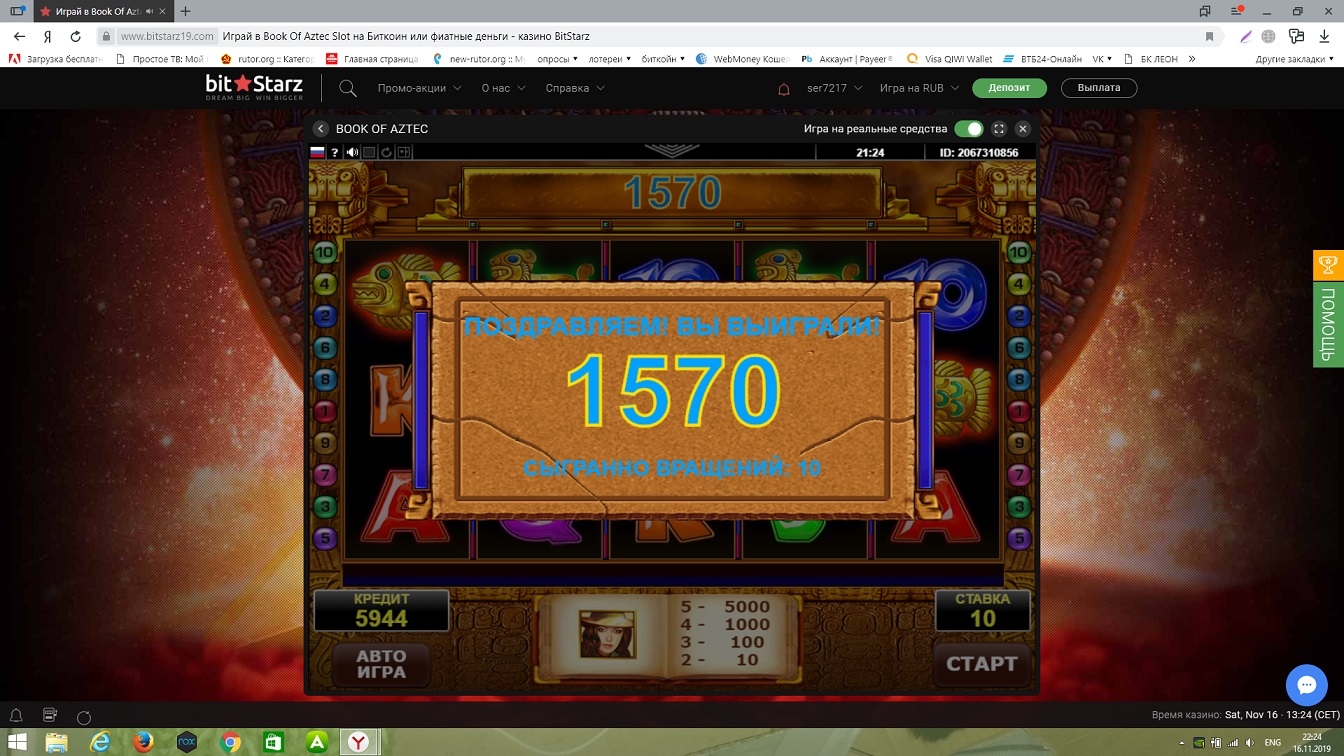Viewport: 1344px width, 756px height.
Task: Open the live chat bubble
Action: pyautogui.click(x=1306, y=685)
